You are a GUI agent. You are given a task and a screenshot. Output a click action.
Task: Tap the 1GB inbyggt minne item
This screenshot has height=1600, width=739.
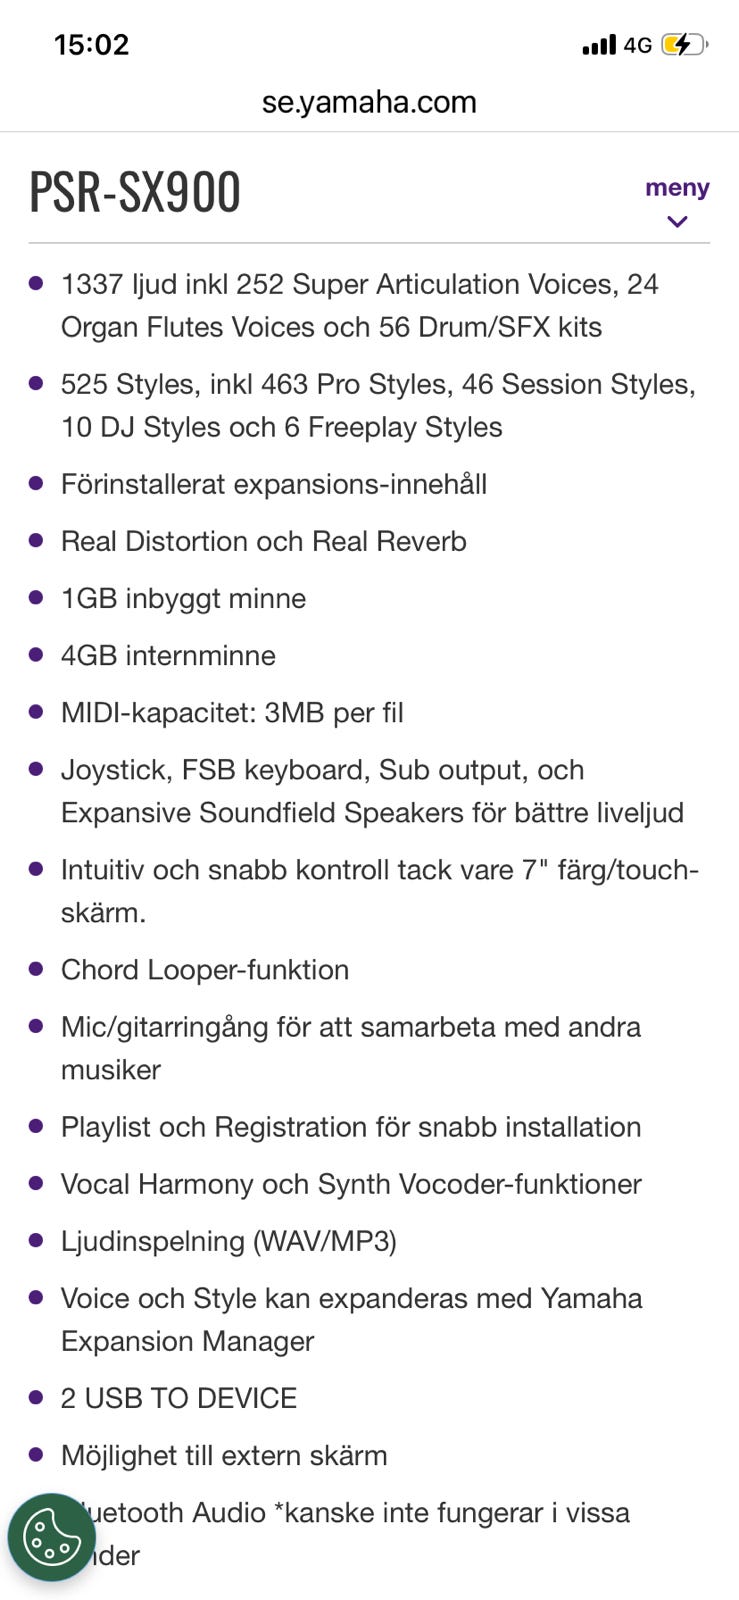[x=184, y=598]
